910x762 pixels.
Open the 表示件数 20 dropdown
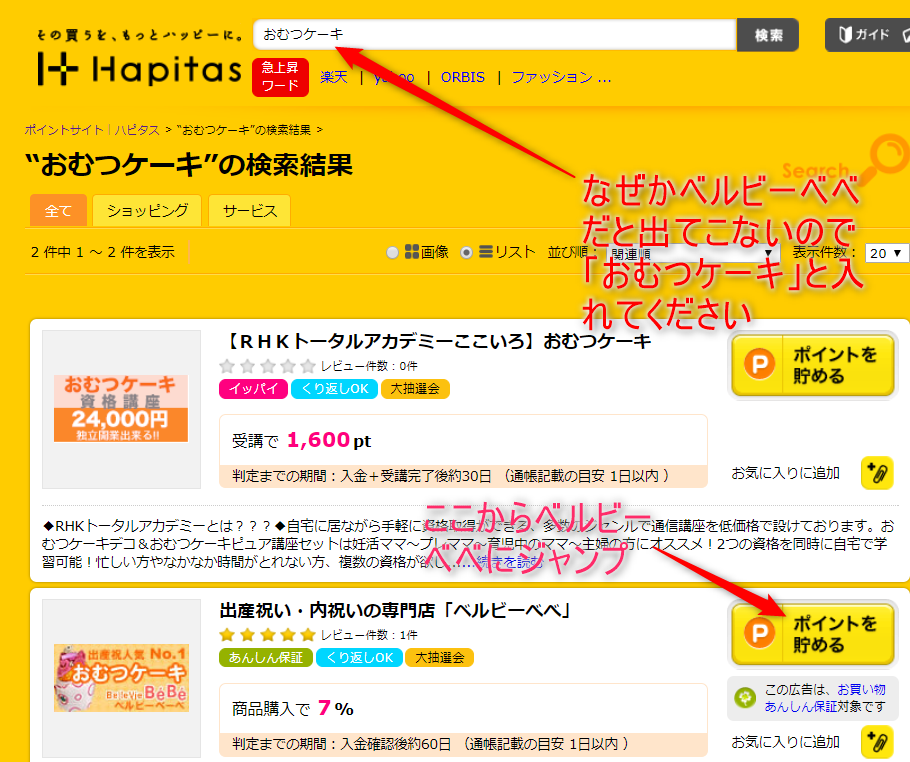(886, 253)
